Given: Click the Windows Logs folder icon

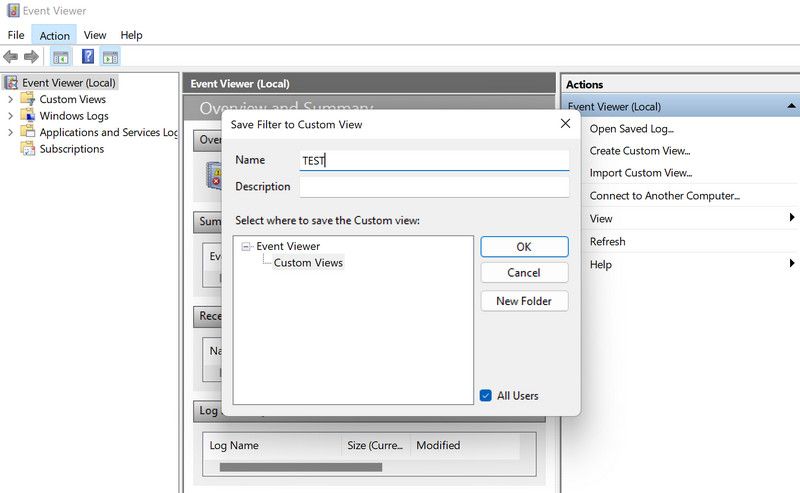Looking at the screenshot, I should point(28,116).
